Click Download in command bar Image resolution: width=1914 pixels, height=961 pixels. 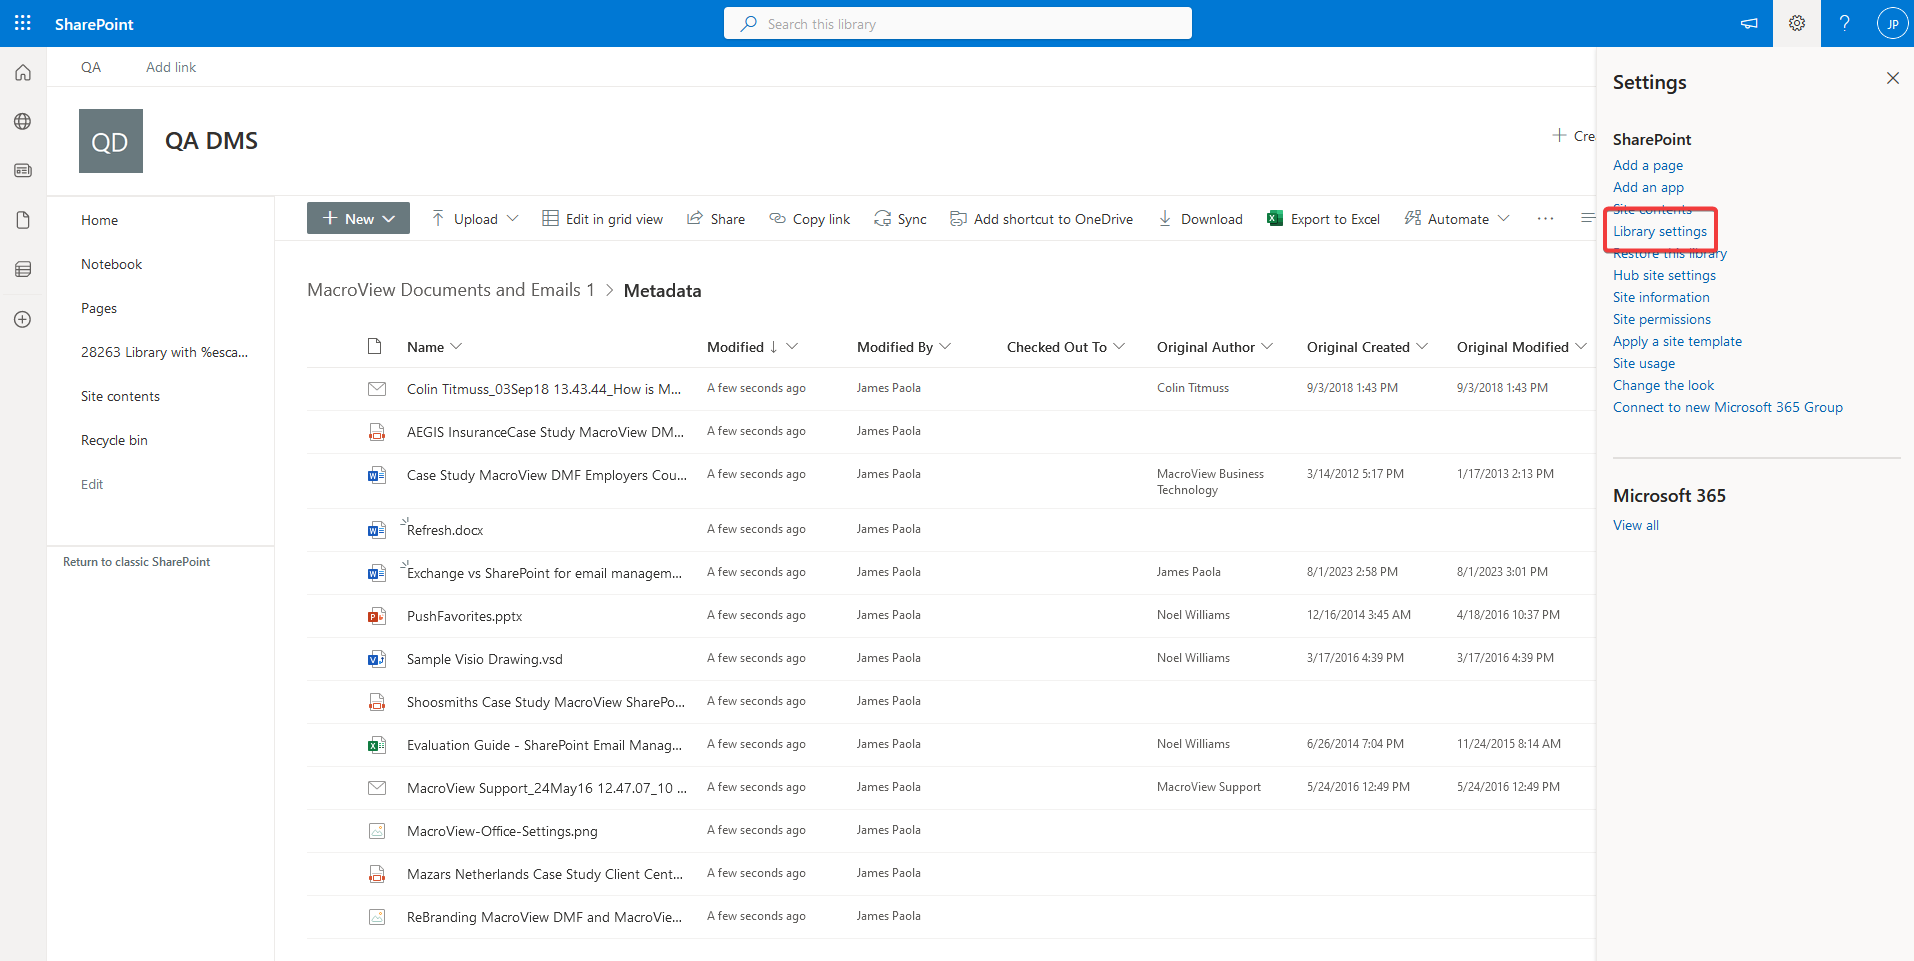click(x=1200, y=218)
